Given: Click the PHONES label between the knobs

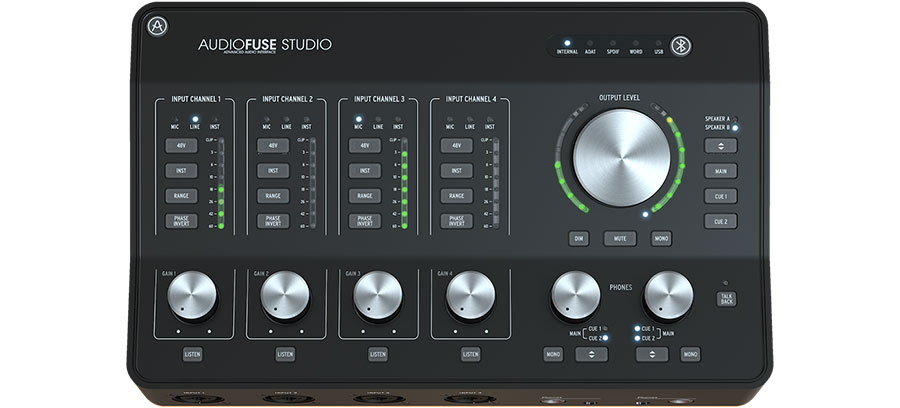Looking at the screenshot, I should coord(621,287).
